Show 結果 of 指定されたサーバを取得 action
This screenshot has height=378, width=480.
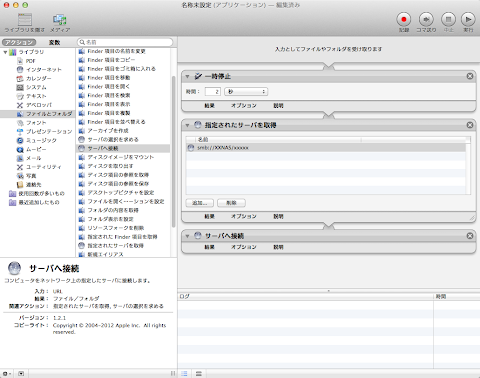tap(209, 216)
